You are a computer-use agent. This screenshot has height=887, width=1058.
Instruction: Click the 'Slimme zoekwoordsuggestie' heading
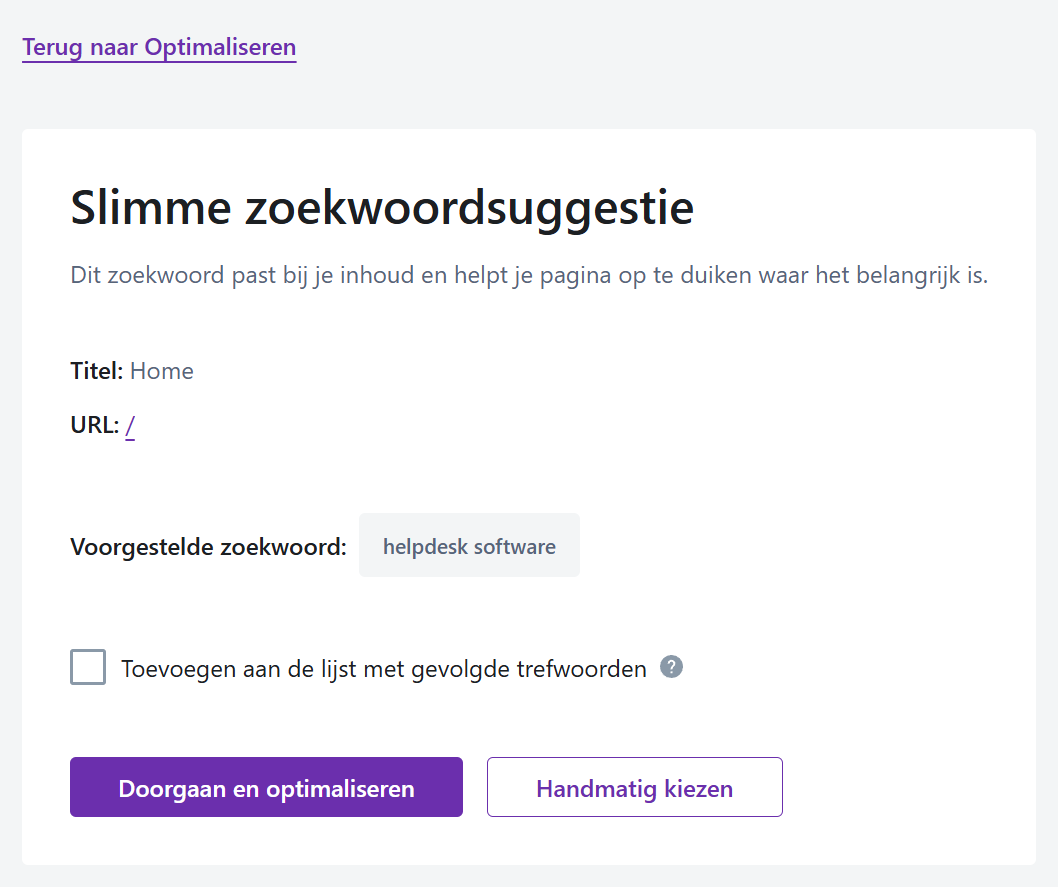tap(380, 208)
